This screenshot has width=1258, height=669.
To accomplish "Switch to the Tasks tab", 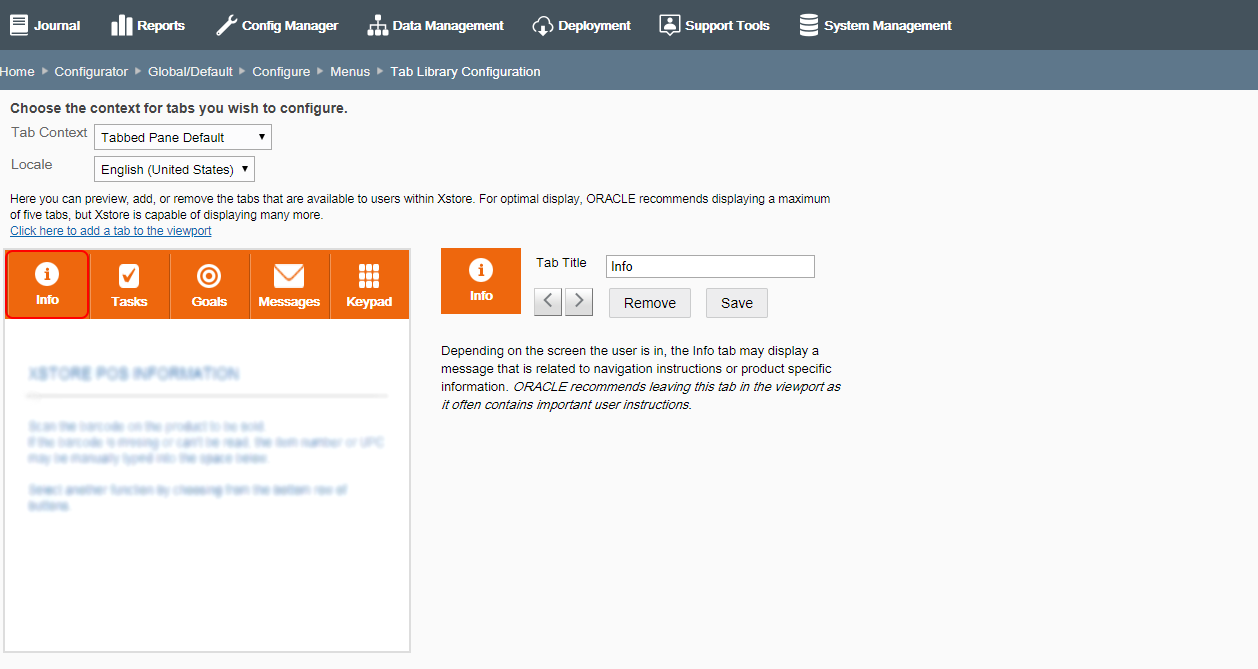I will pos(129,284).
